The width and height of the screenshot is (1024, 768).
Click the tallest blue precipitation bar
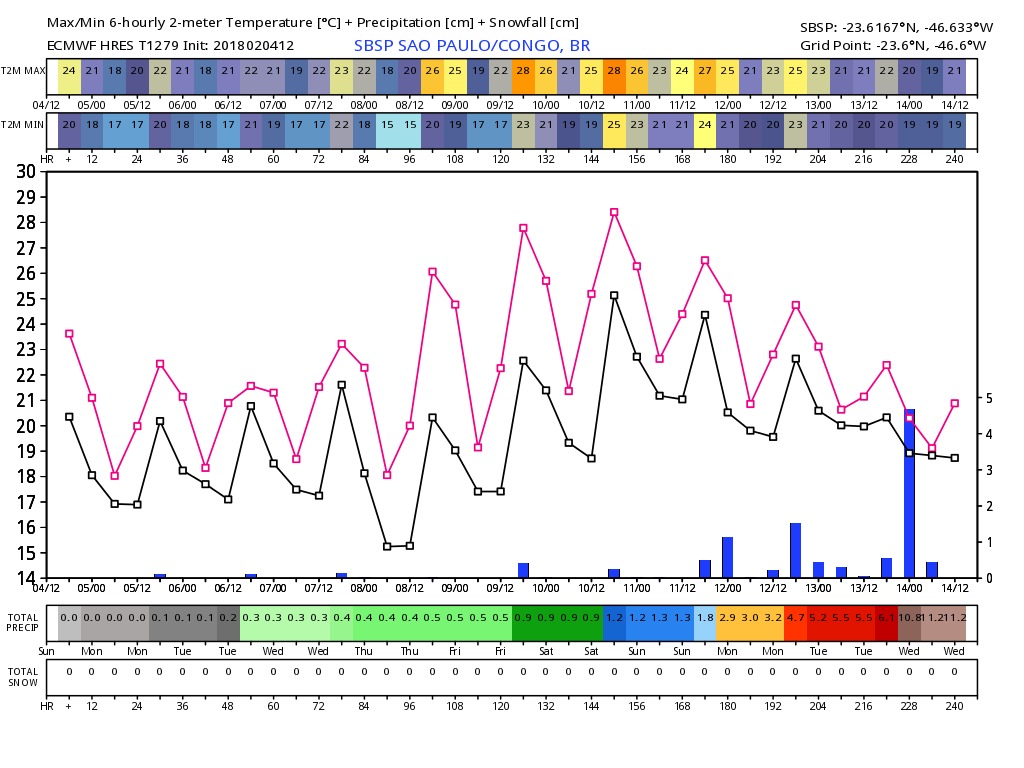coord(909,494)
